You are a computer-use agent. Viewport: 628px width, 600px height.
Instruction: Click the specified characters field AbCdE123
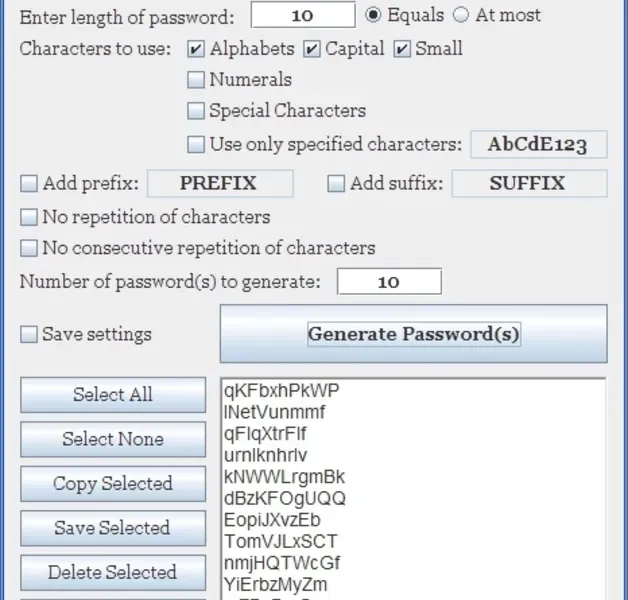(538, 144)
